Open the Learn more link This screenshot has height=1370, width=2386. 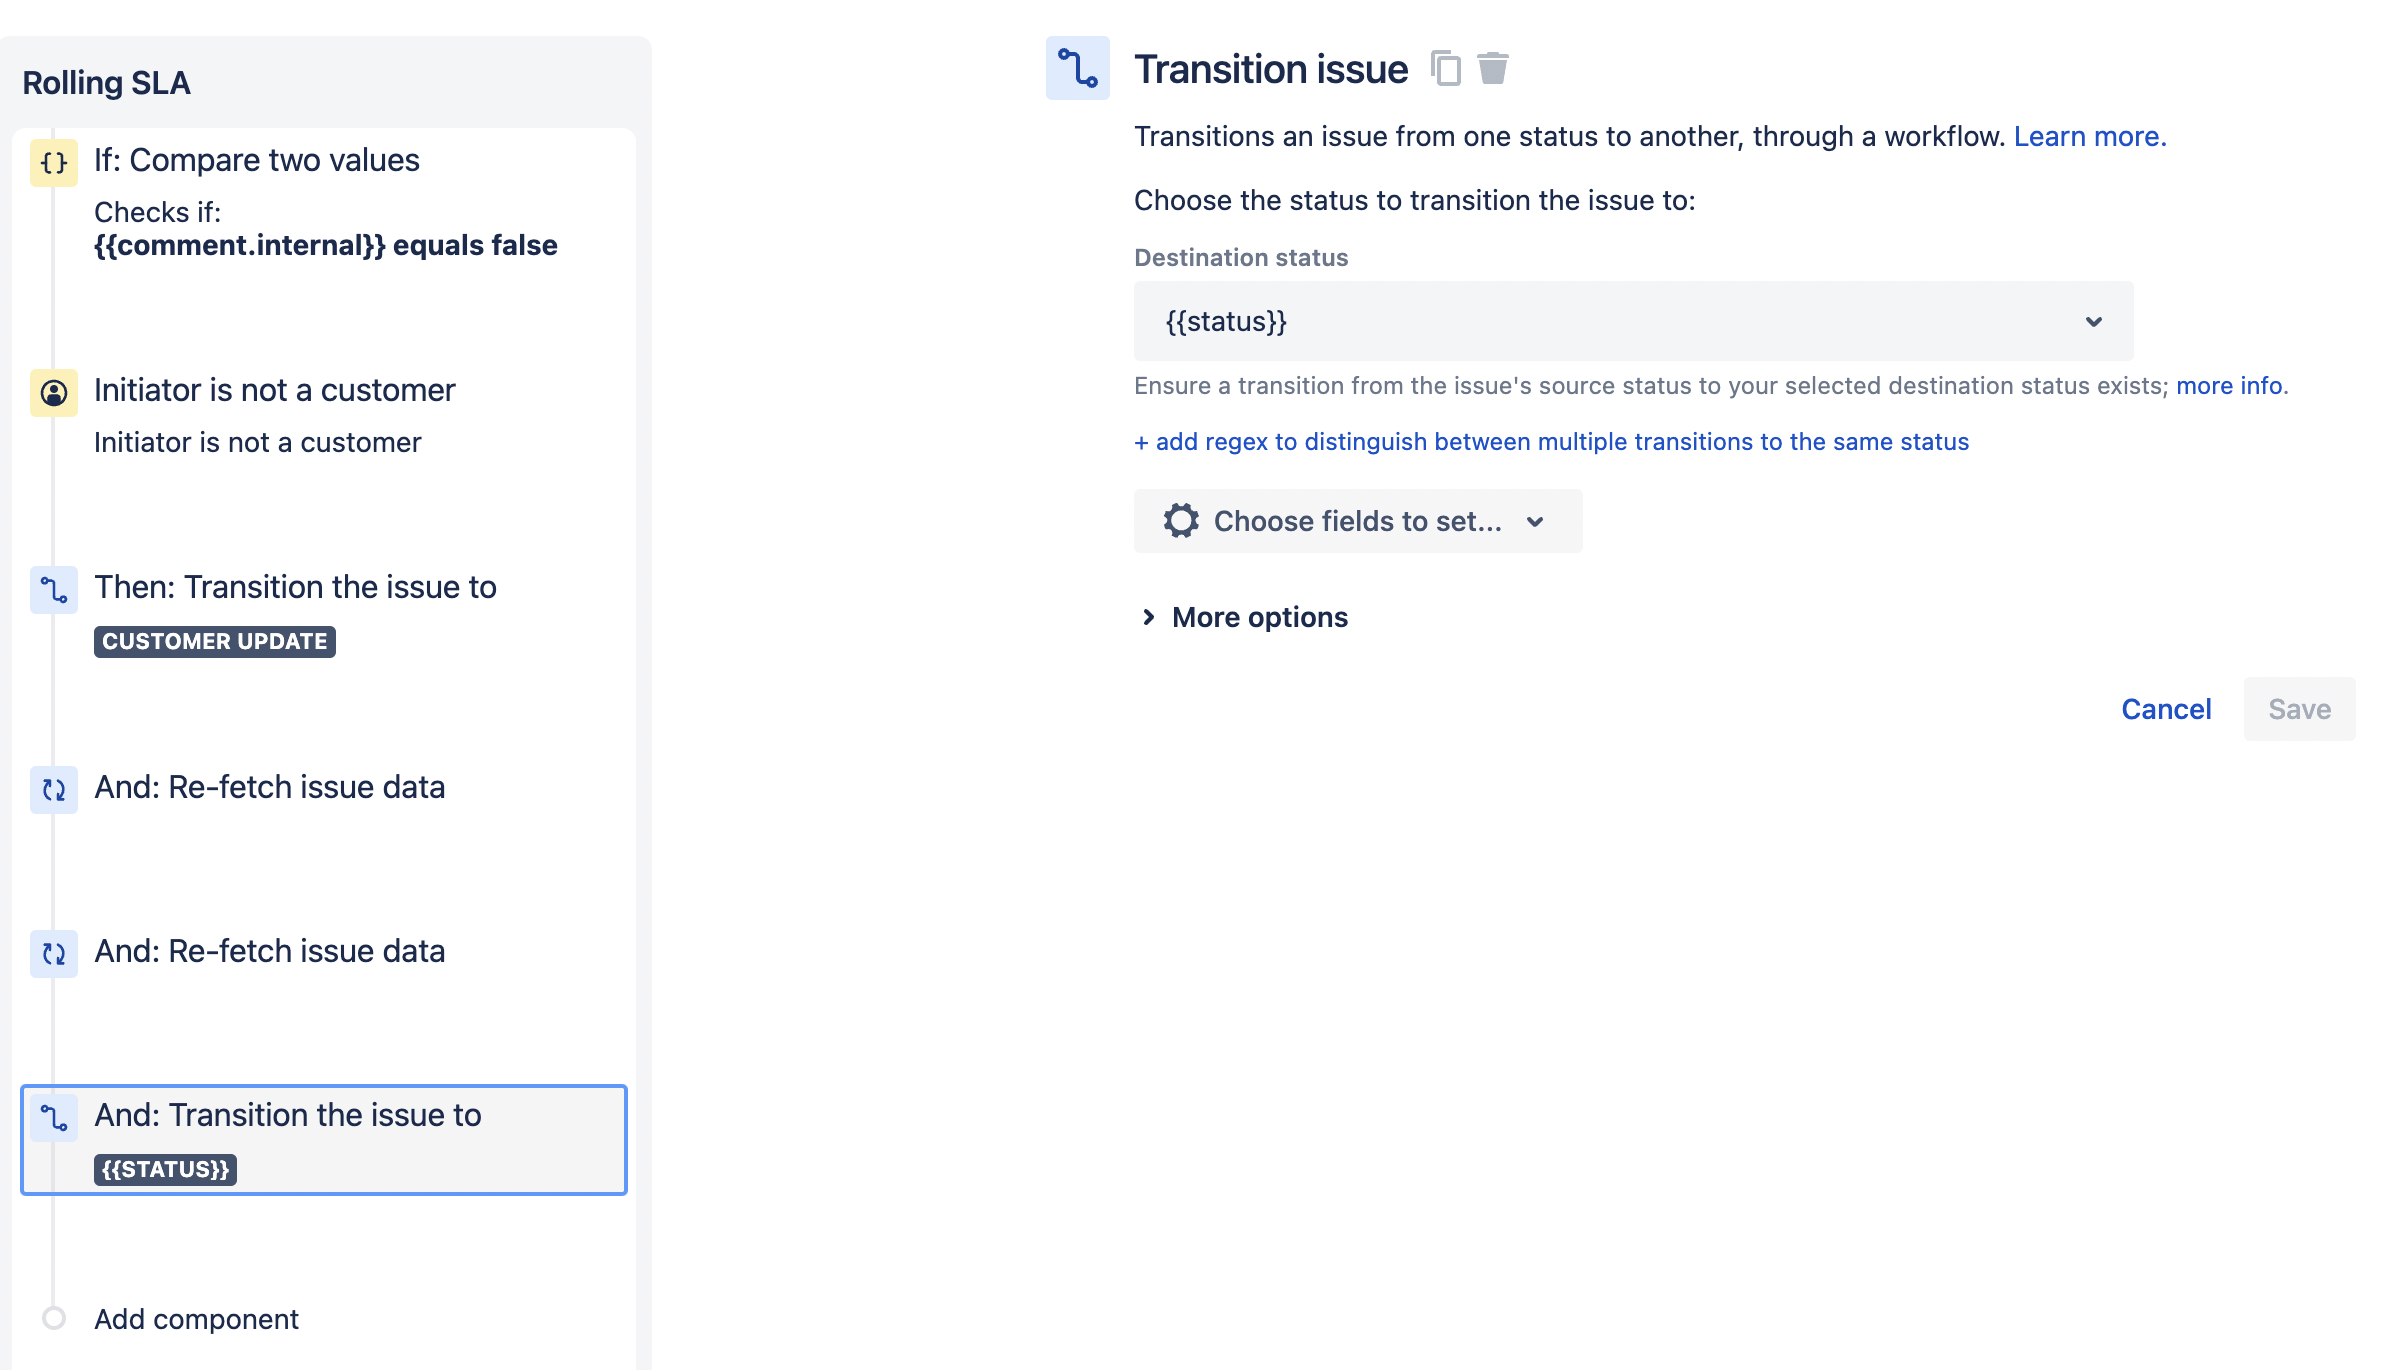coord(2089,136)
